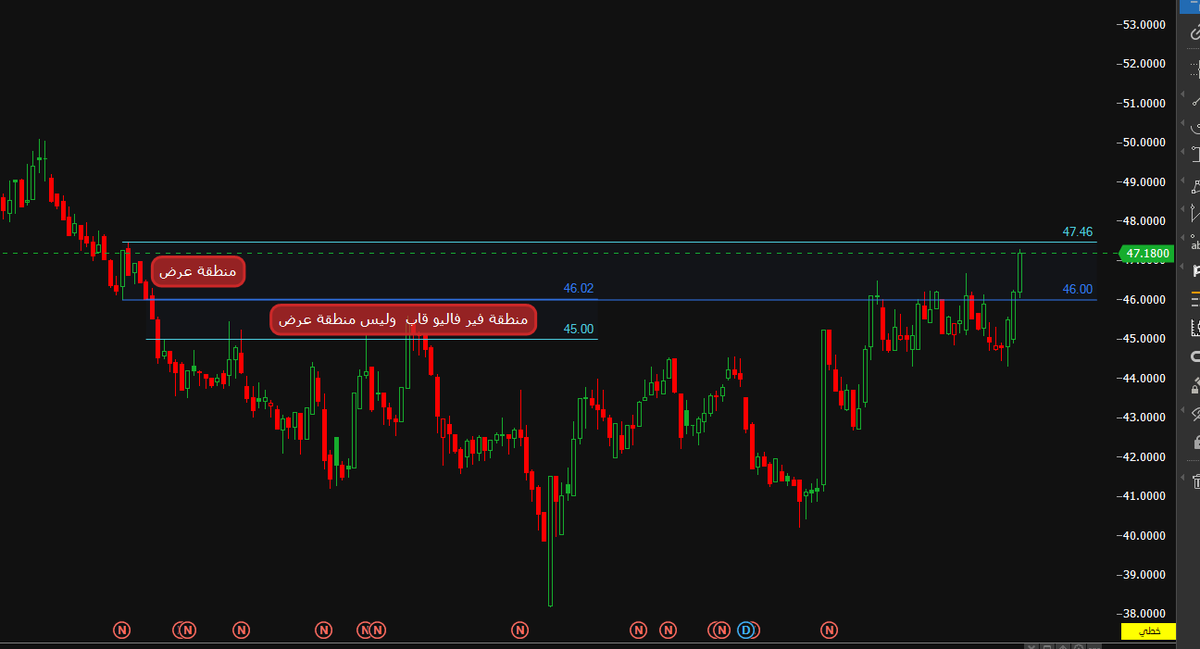Viewport: 1200px width, 649px height.
Task: Select the chain link icon in the toolbar
Action: (x=1195, y=33)
